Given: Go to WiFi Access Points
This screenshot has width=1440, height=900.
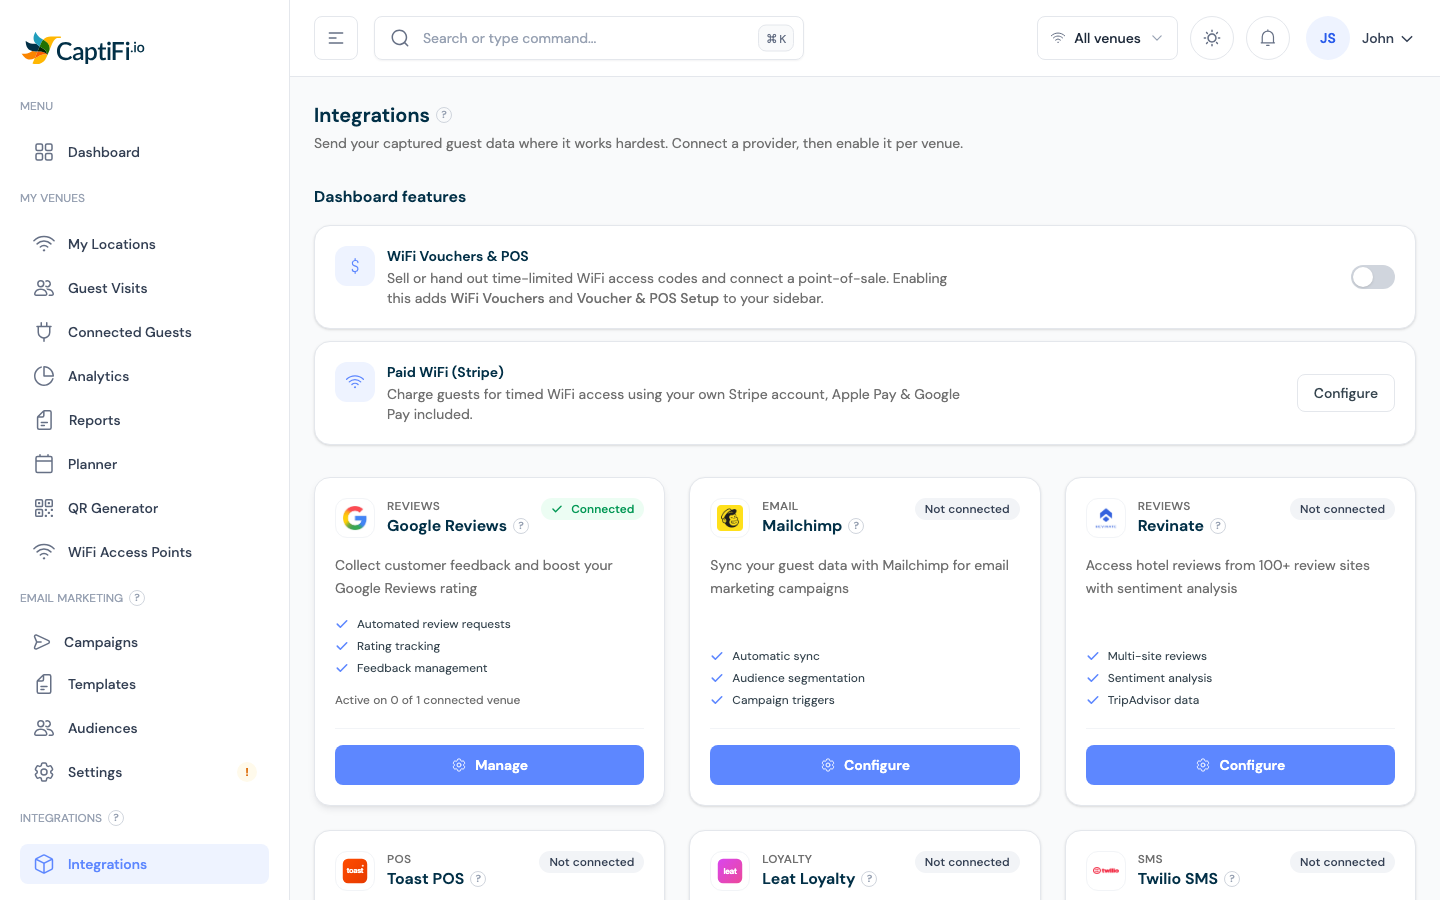Looking at the screenshot, I should (x=144, y=552).
